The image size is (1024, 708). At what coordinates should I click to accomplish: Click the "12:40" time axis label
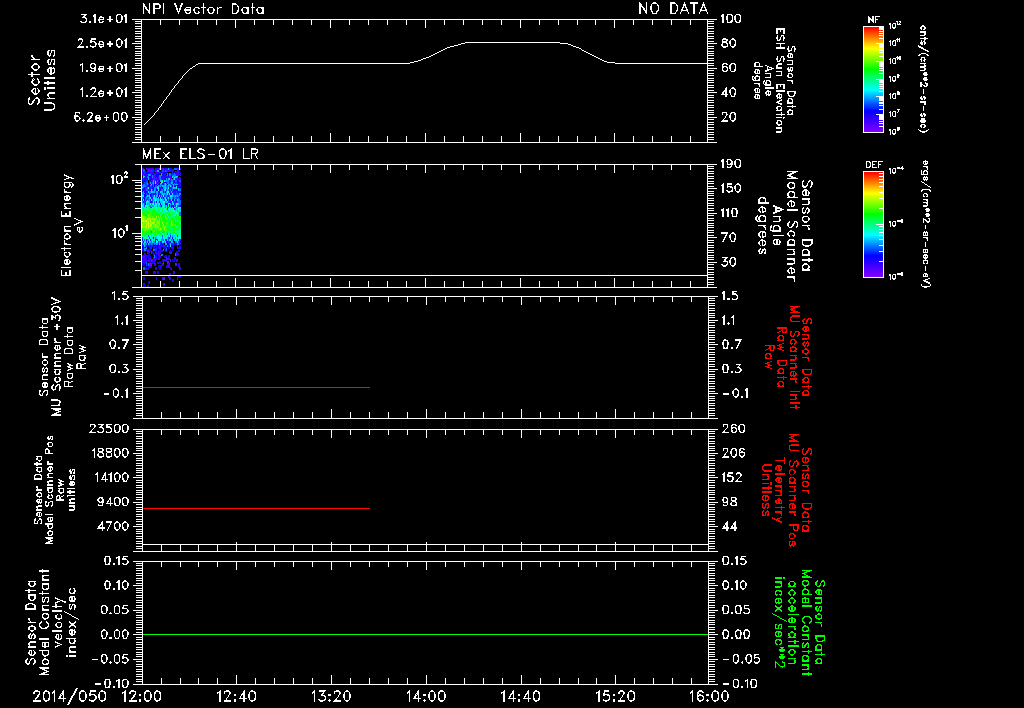pyautogui.click(x=236, y=696)
